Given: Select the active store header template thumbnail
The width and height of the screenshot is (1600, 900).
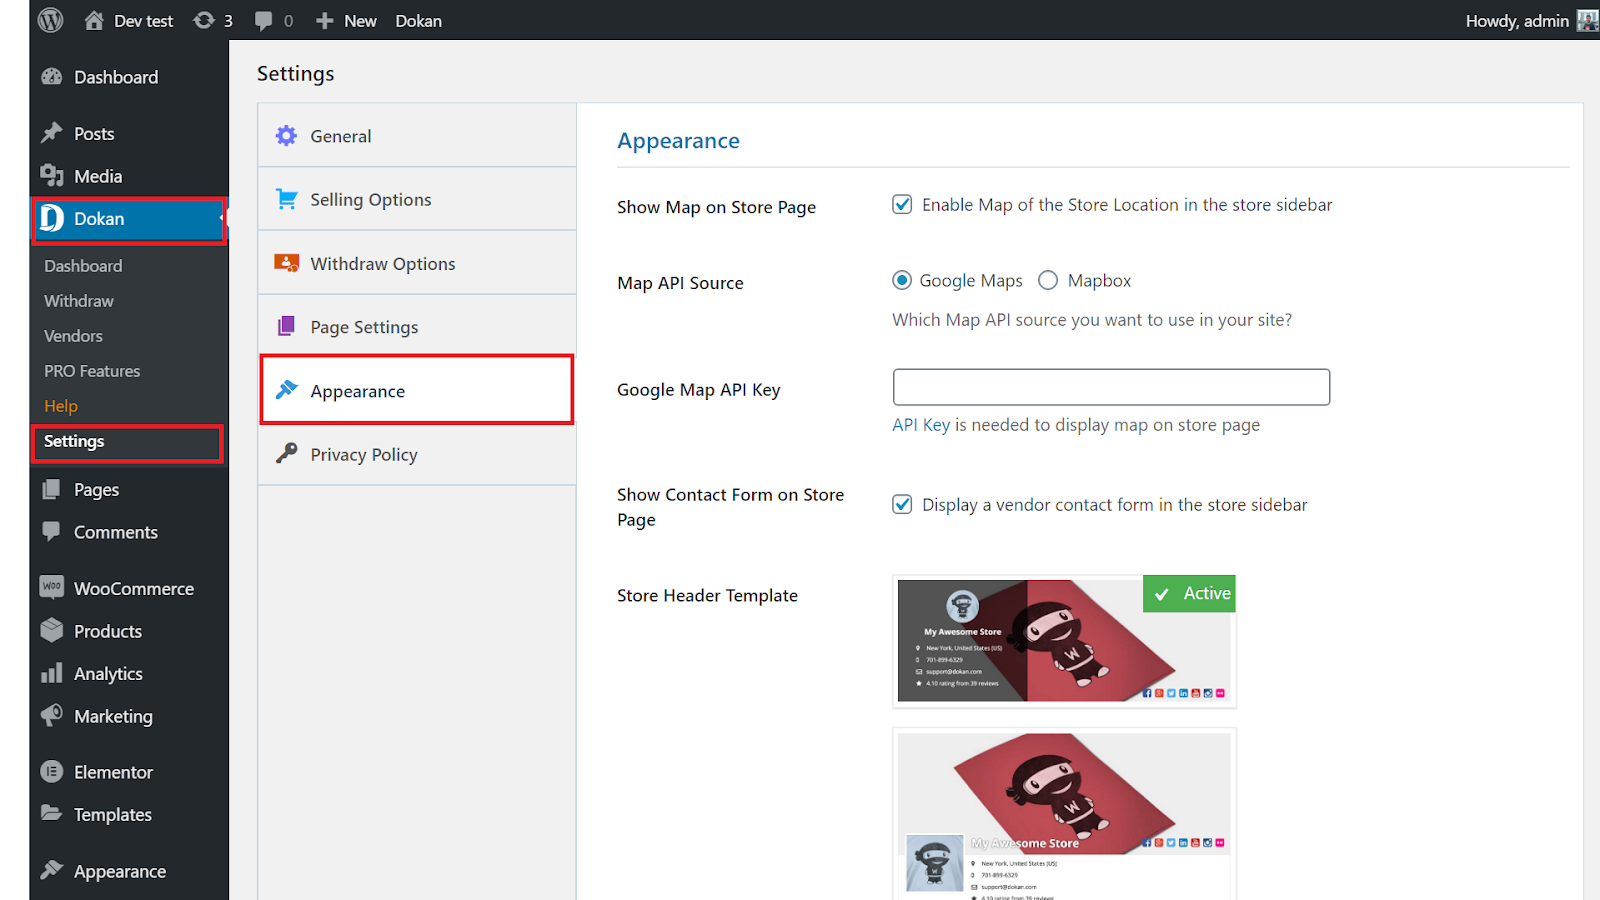Looking at the screenshot, I should pyautogui.click(x=1064, y=641).
